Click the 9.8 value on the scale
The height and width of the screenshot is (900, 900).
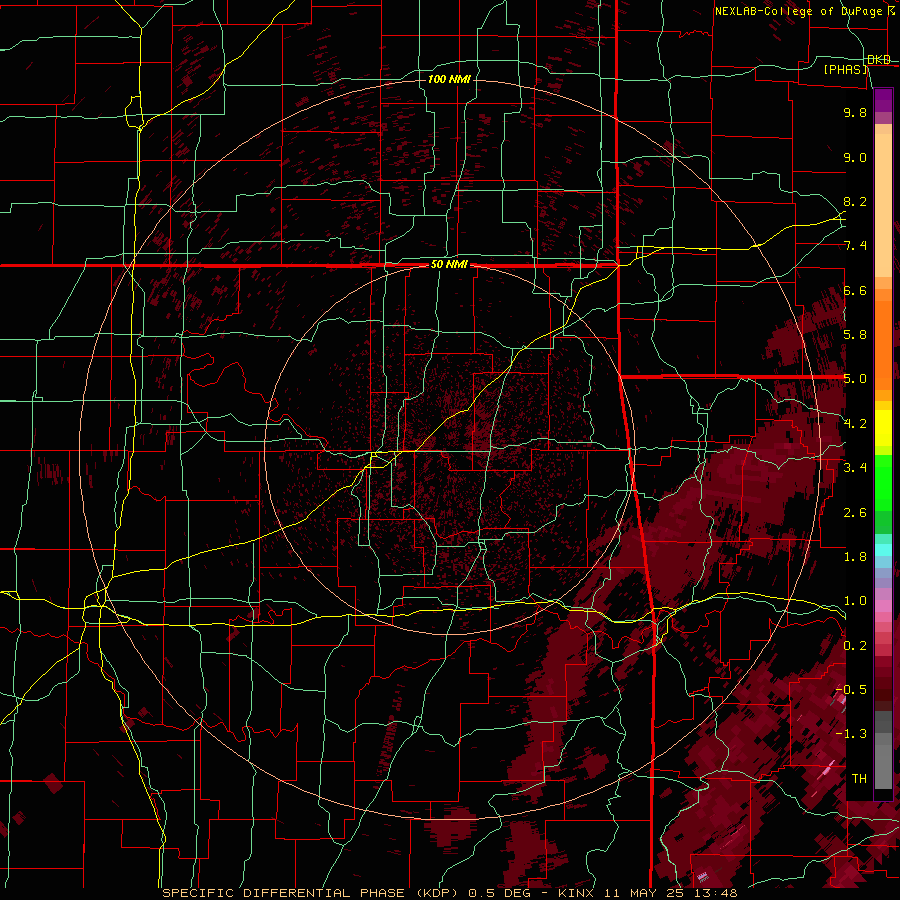pyautogui.click(x=855, y=113)
